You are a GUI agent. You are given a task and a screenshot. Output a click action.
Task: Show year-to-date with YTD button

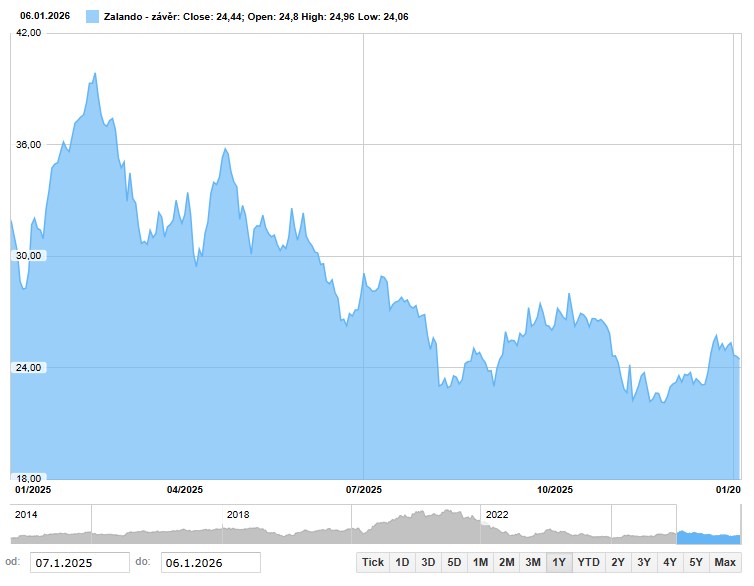589,562
